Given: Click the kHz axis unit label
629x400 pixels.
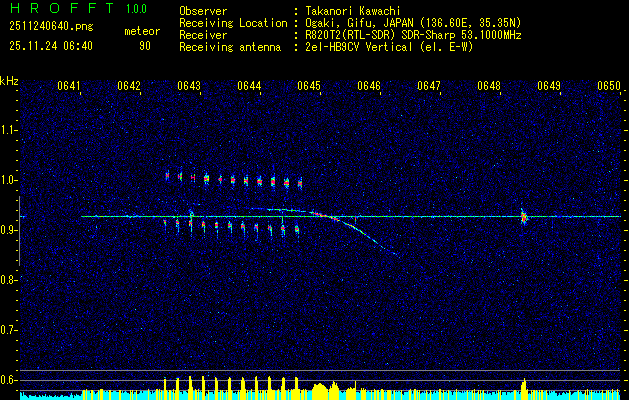Looking at the screenshot, I should (x=9, y=81).
